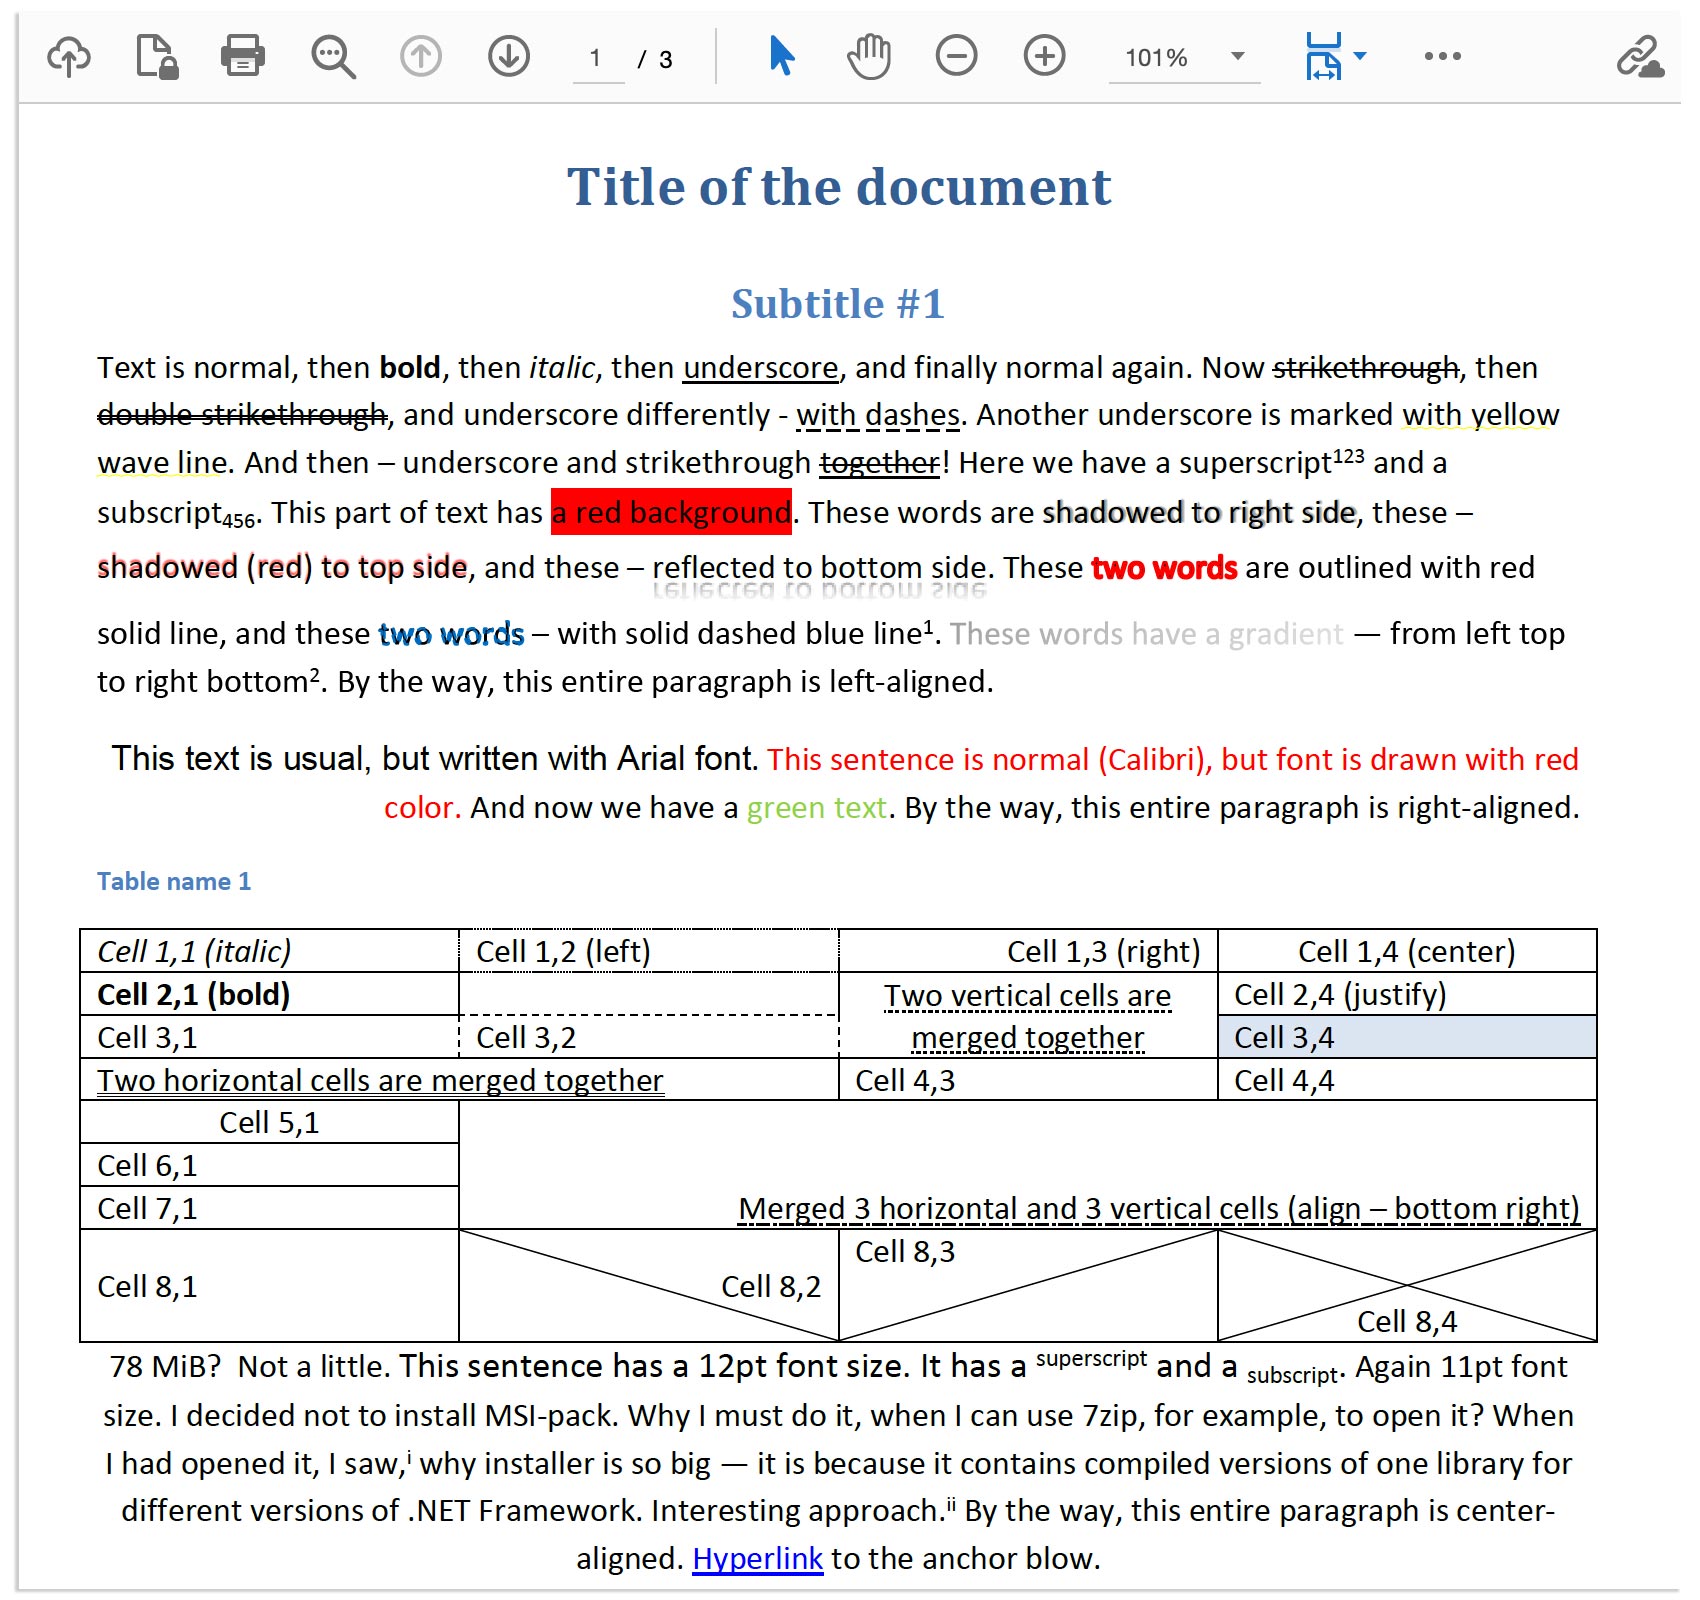Open the document search tool

click(x=331, y=57)
